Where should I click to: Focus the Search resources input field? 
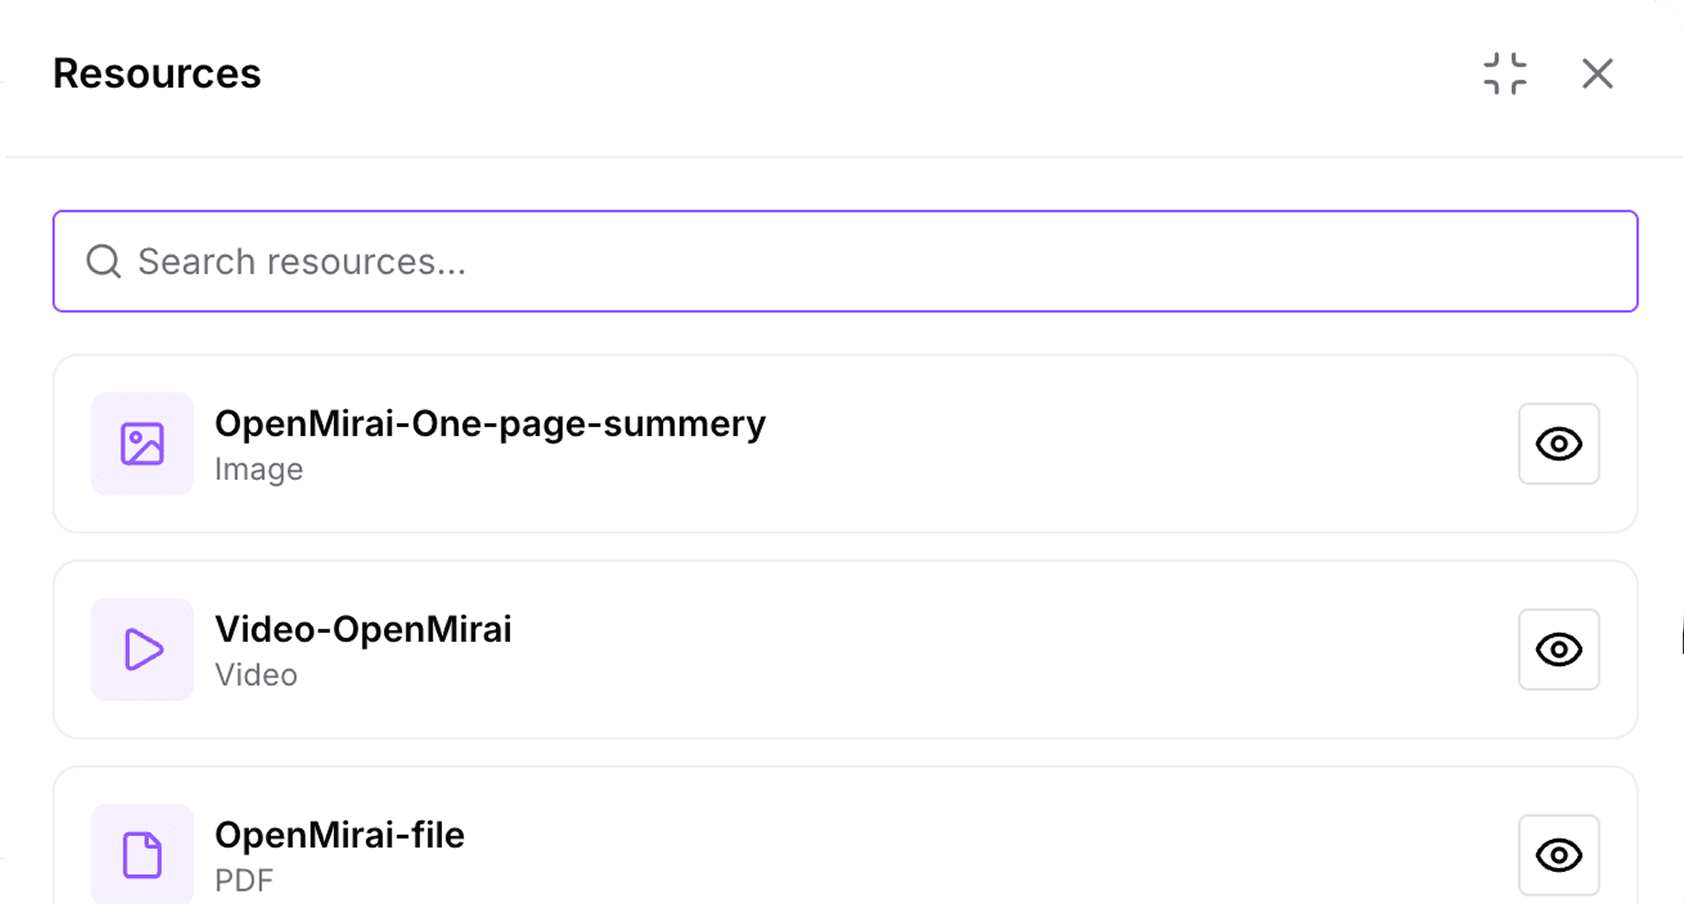[845, 261]
